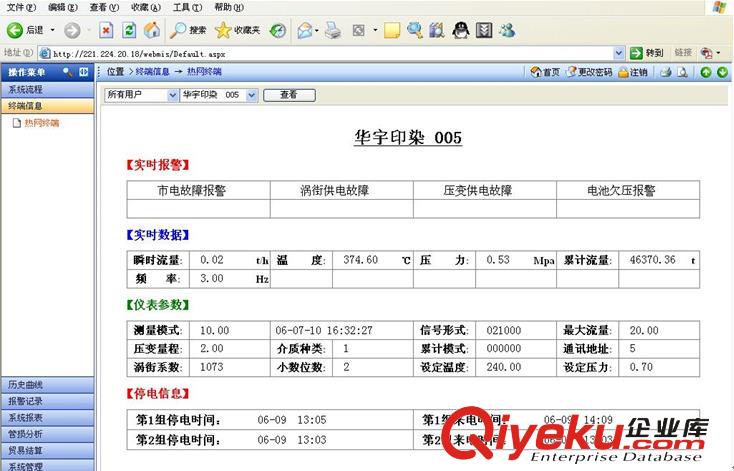Open the Back button history dropdown arrow
This screenshot has width=734, height=471.
tap(52, 30)
